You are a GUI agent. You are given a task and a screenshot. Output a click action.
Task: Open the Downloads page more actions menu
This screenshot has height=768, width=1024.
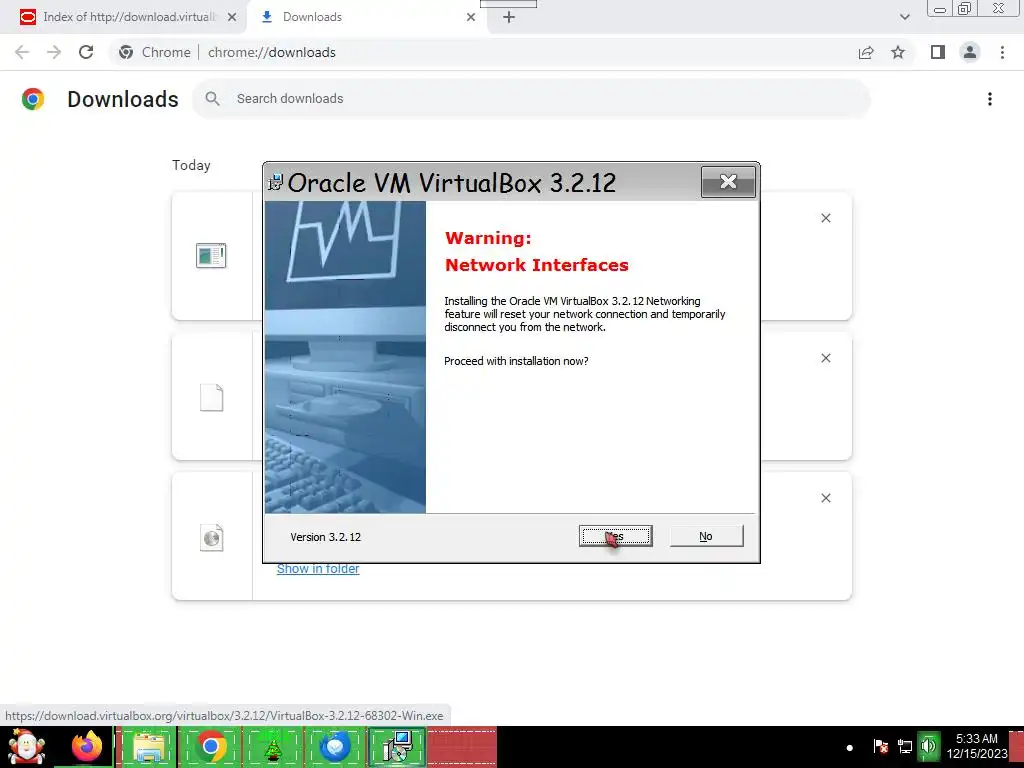(x=990, y=99)
